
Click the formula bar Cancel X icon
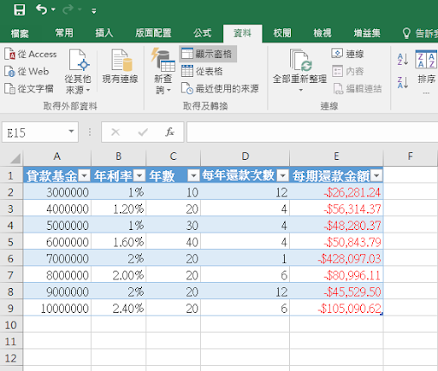coord(115,133)
